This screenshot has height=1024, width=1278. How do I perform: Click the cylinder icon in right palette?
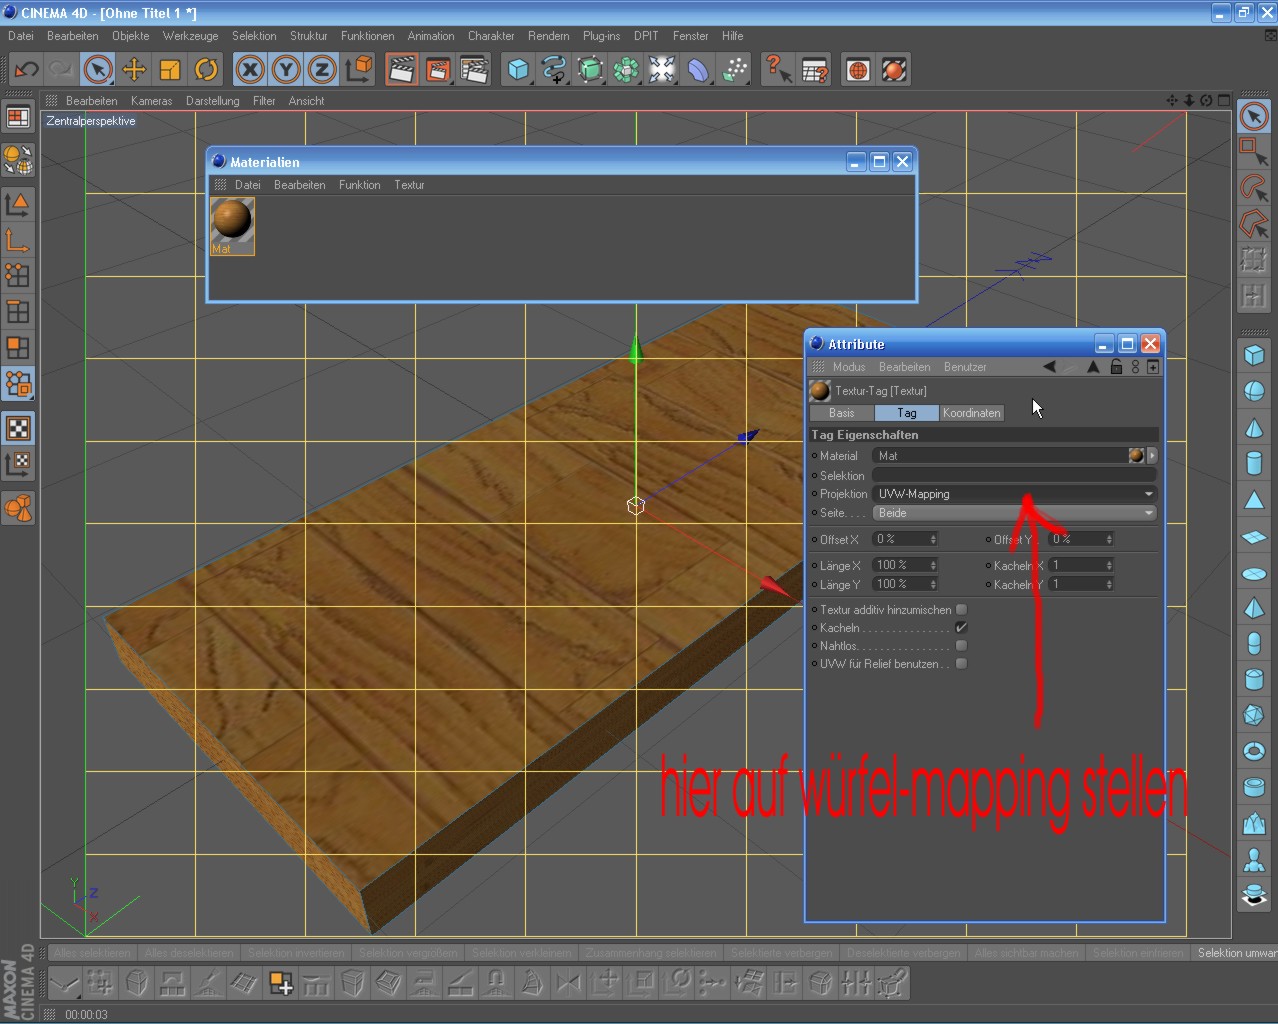pyautogui.click(x=1254, y=463)
